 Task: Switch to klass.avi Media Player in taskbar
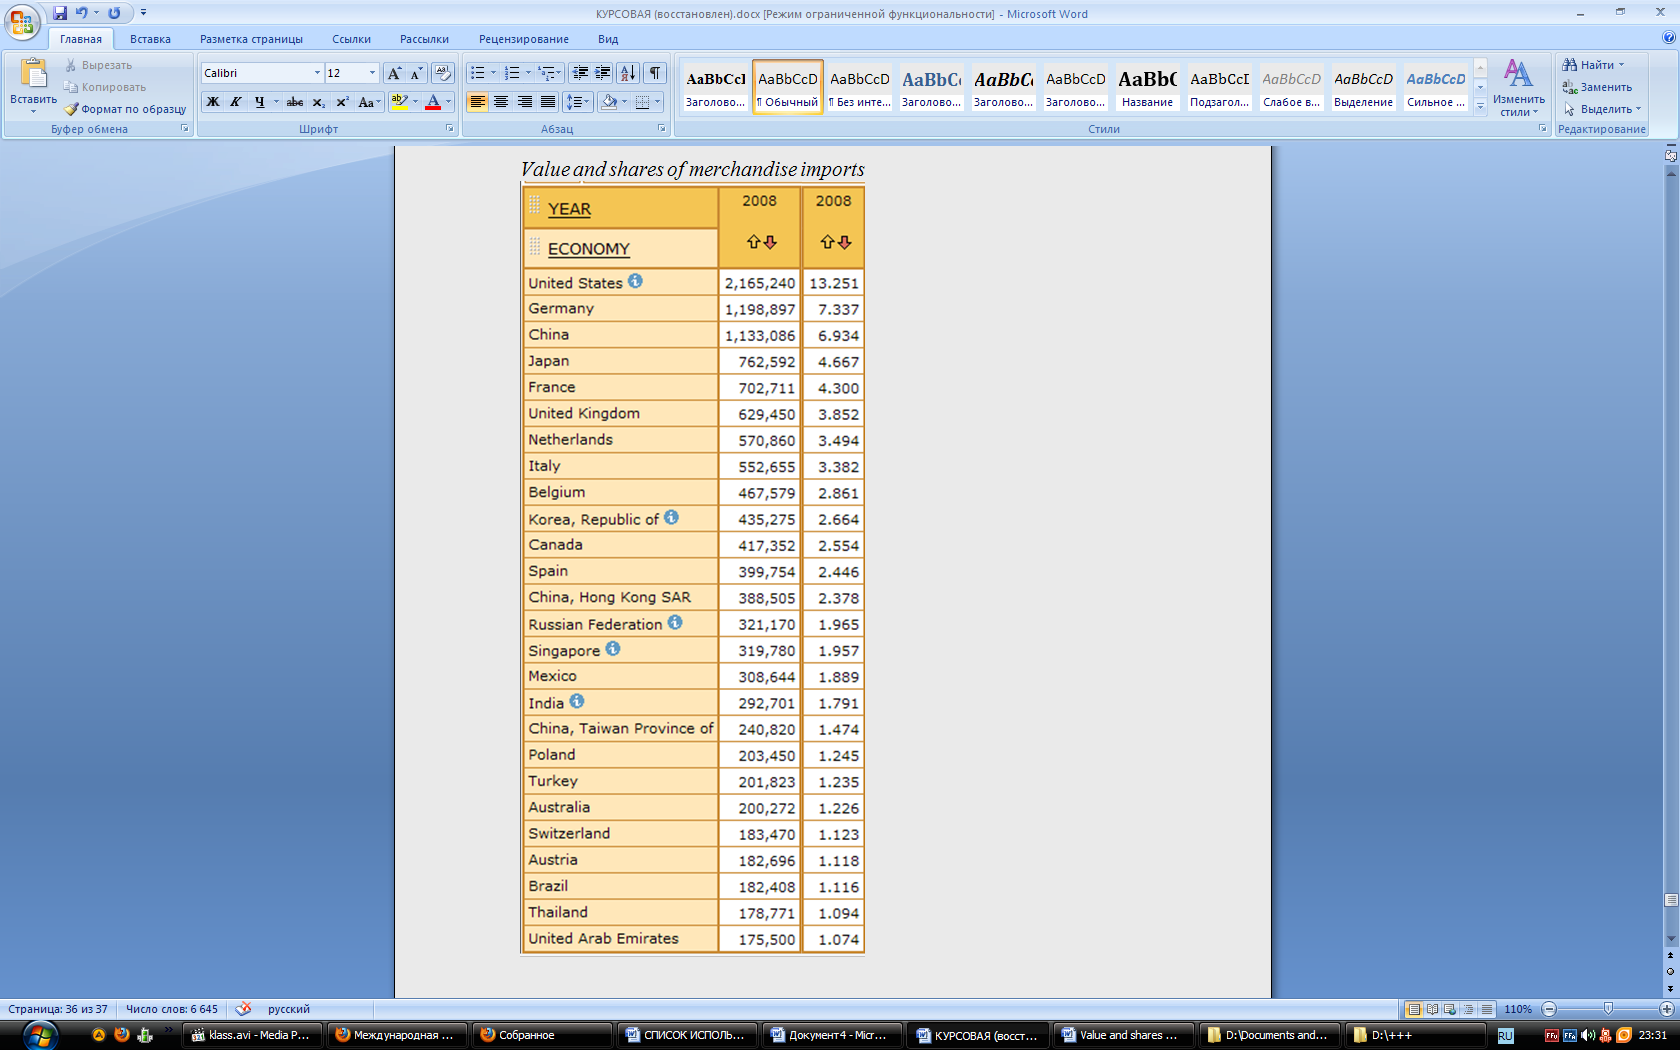coord(253,1035)
